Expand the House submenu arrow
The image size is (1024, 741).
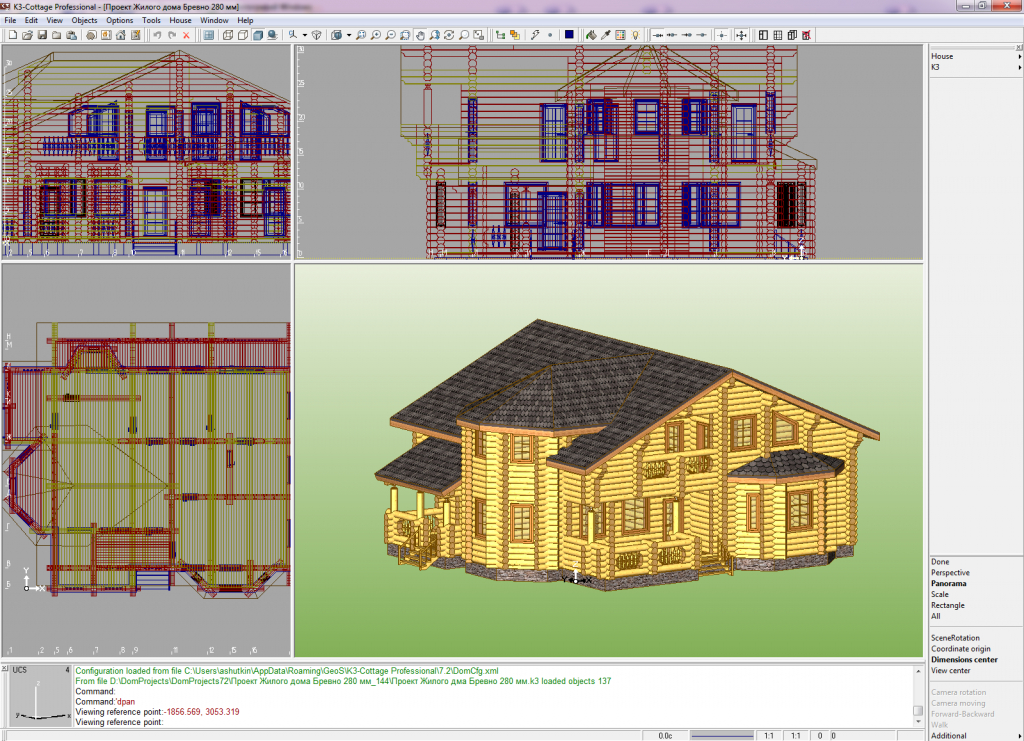1019,56
